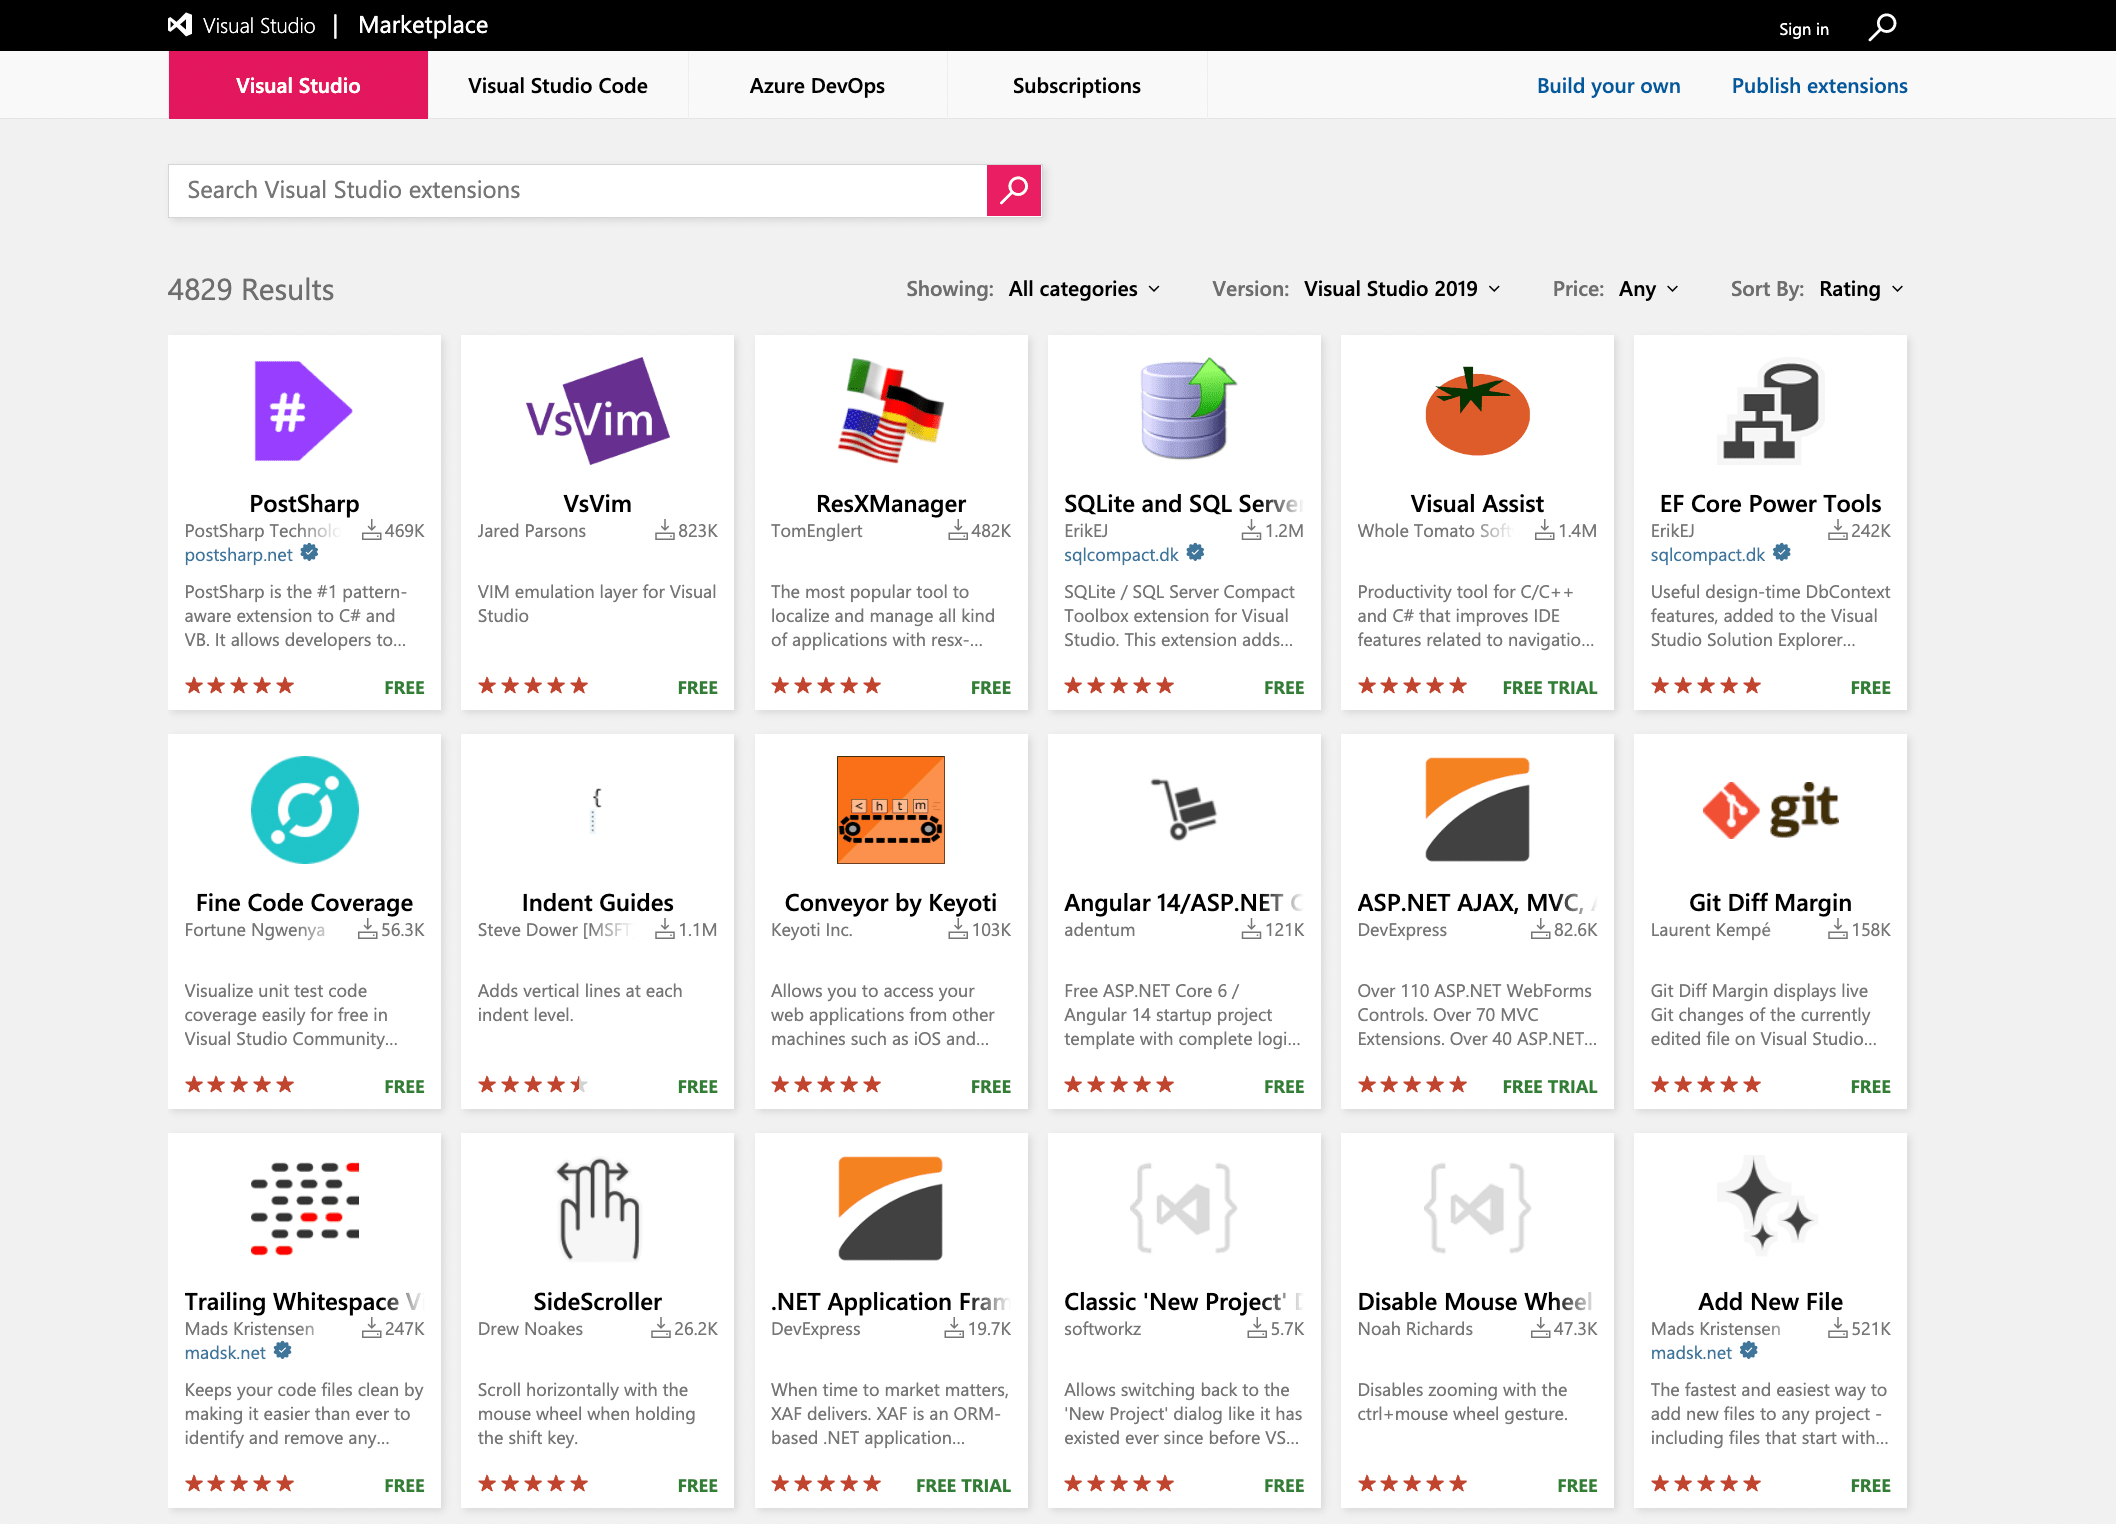Focus the Search Visual Studio extensions field
Screen dimensions: 2116x1524
(578, 190)
